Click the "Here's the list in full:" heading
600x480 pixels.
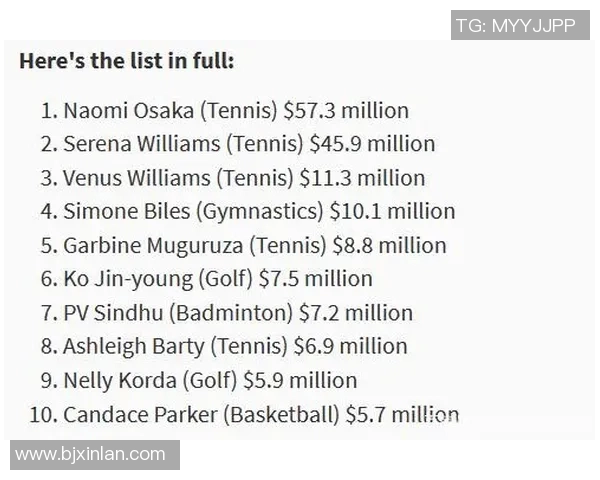(126, 60)
